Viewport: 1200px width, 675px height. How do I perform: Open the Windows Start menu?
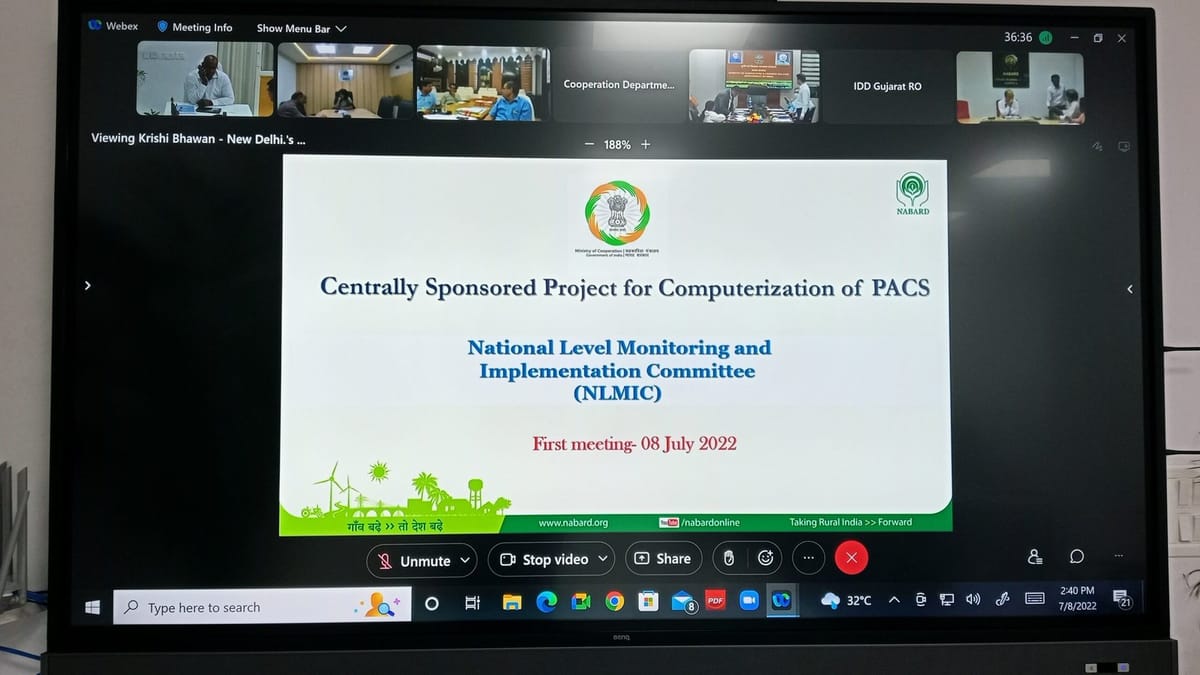[x=92, y=606]
